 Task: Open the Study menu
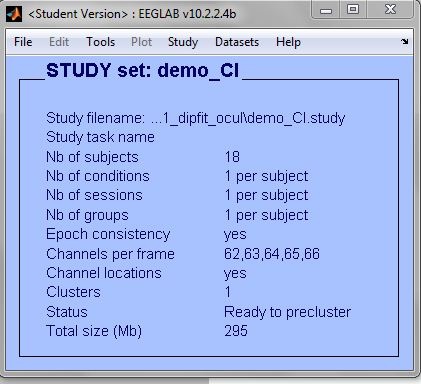click(x=183, y=42)
